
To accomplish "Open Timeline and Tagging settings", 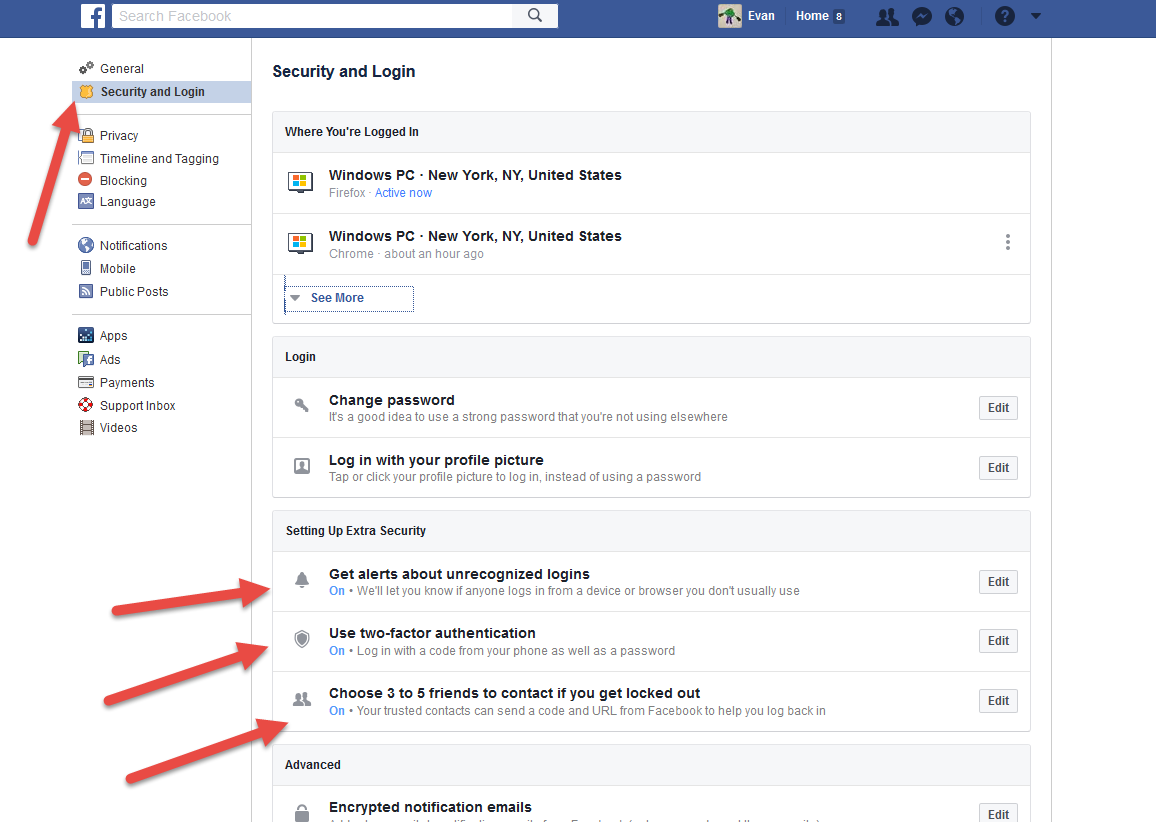I will point(159,159).
